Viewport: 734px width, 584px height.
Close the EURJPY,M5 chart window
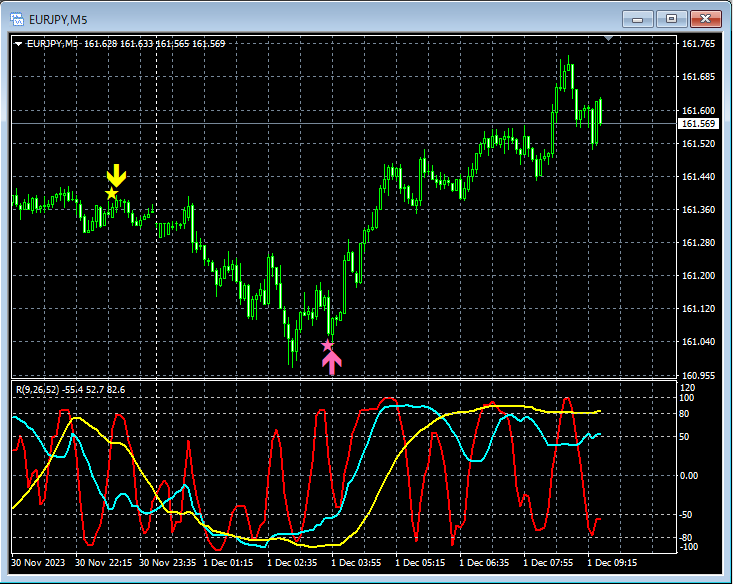[705, 19]
